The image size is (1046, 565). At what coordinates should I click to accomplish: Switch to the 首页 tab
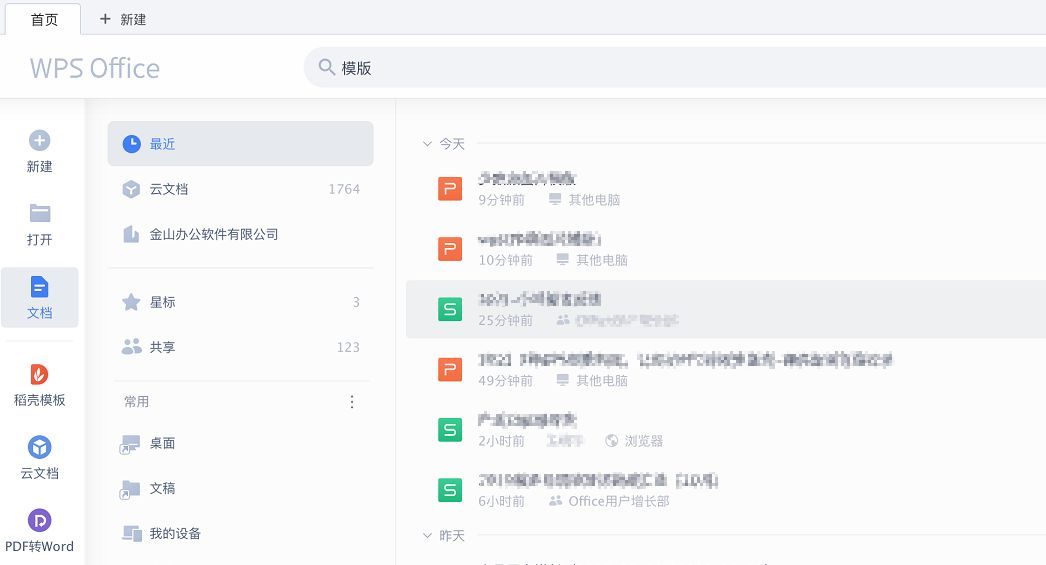pyautogui.click(x=44, y=19)
